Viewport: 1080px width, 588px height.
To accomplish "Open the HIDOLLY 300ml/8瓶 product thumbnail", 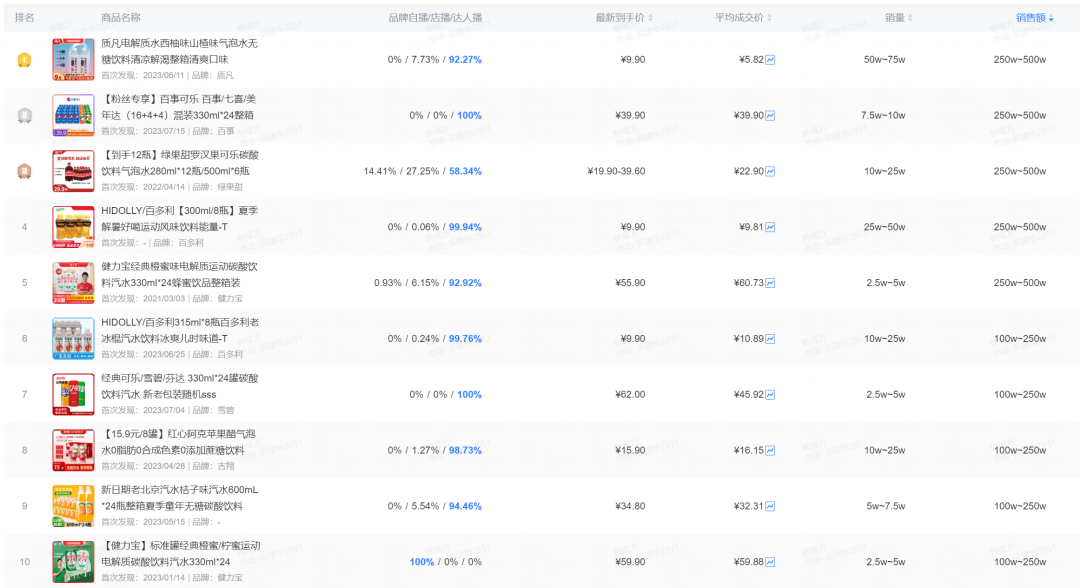I will pyautogui.click(x=73, y=227).
